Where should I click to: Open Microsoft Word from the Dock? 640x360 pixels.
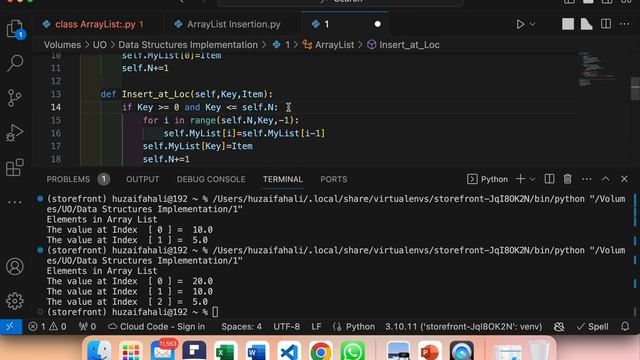[x=257, y=351]
